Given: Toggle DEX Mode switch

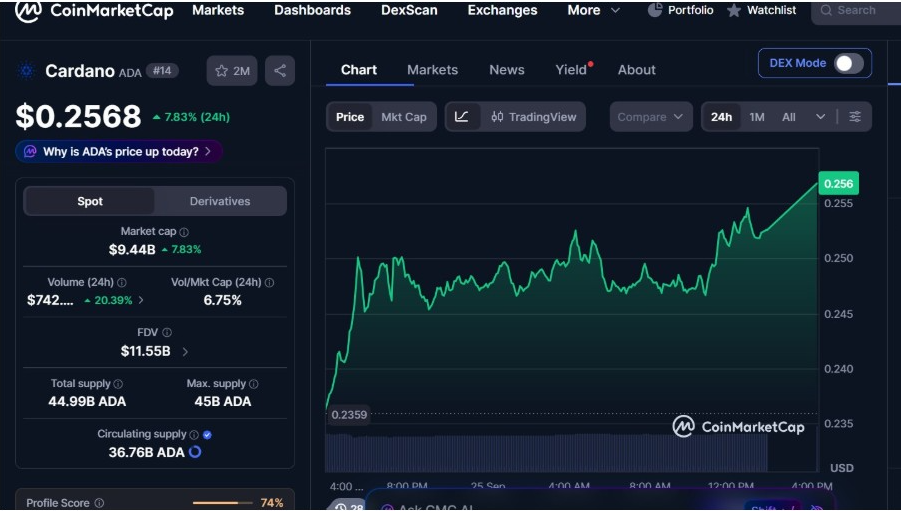Looking at the screenshot, I should (x=849, y=63).
